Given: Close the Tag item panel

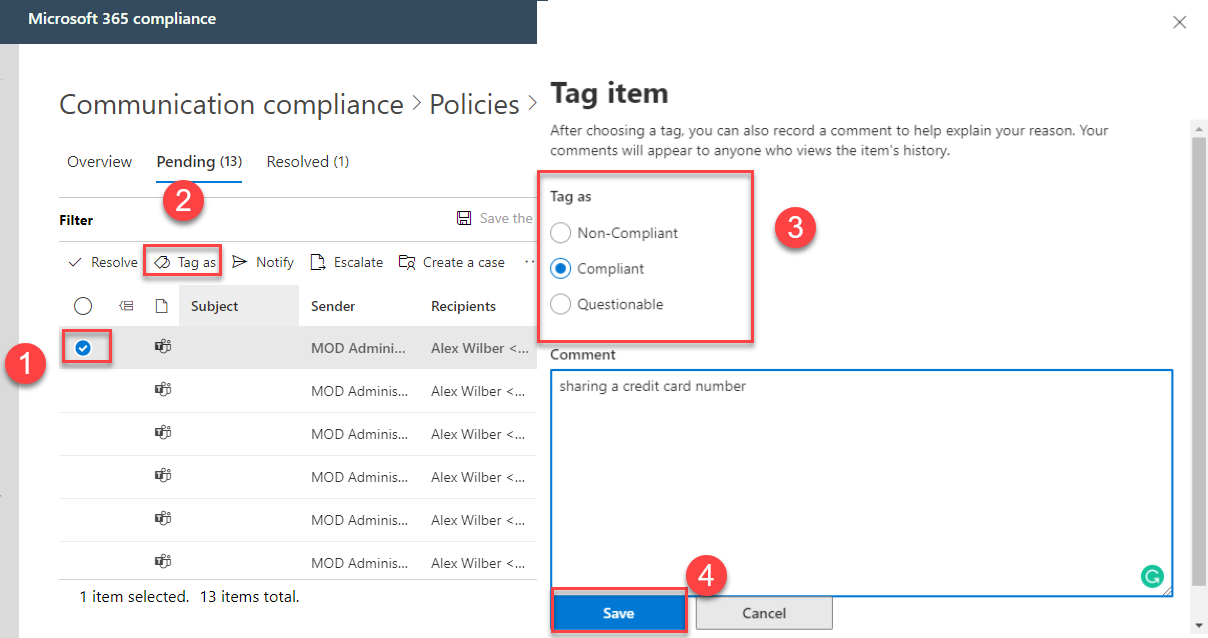Looking at the screenshot, I should pyautogui.click(x=1180, y=22).
